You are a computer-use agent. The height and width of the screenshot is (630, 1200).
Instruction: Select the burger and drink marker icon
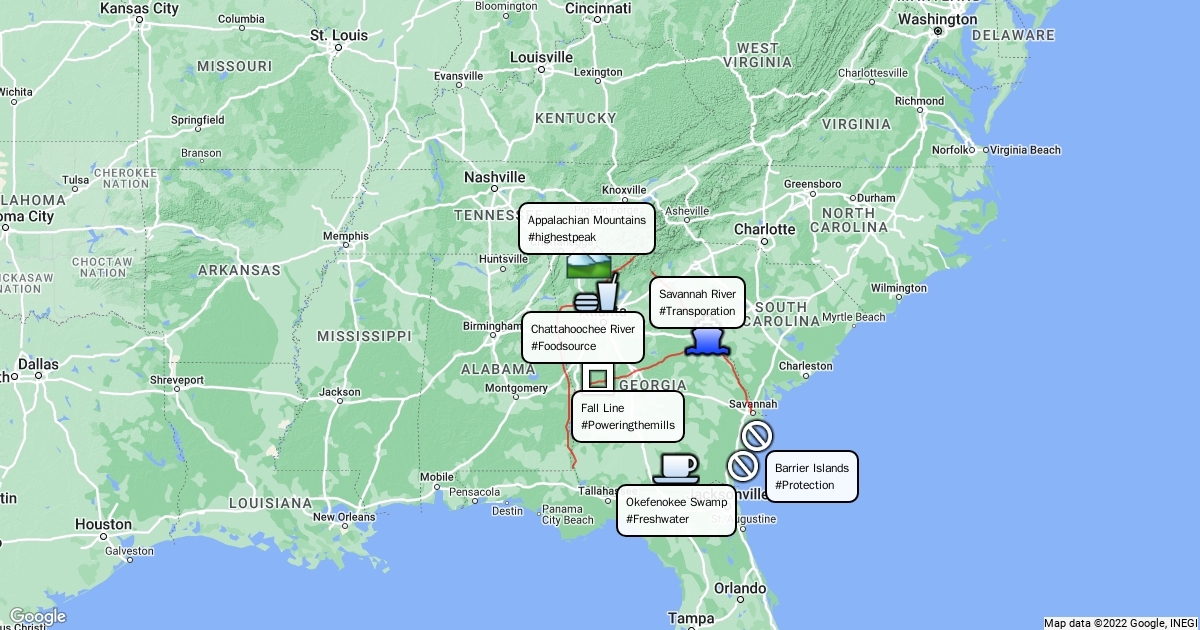[x=597, y=297]
